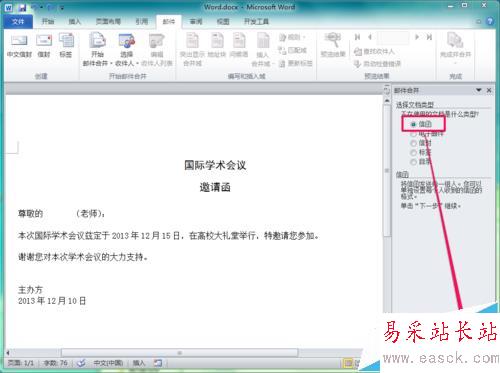Close the 邮件合并 task pane
500x373 pixels.
coord(489,90)
